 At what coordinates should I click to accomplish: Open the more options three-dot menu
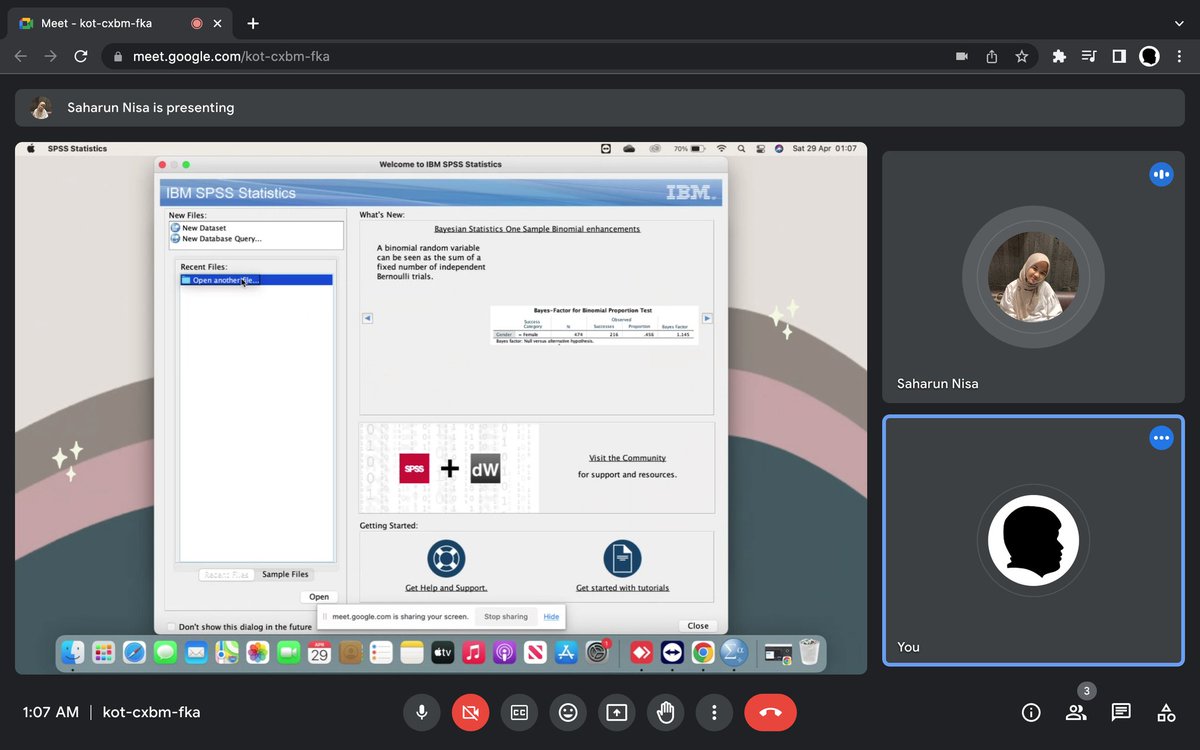tap(714, 712)
